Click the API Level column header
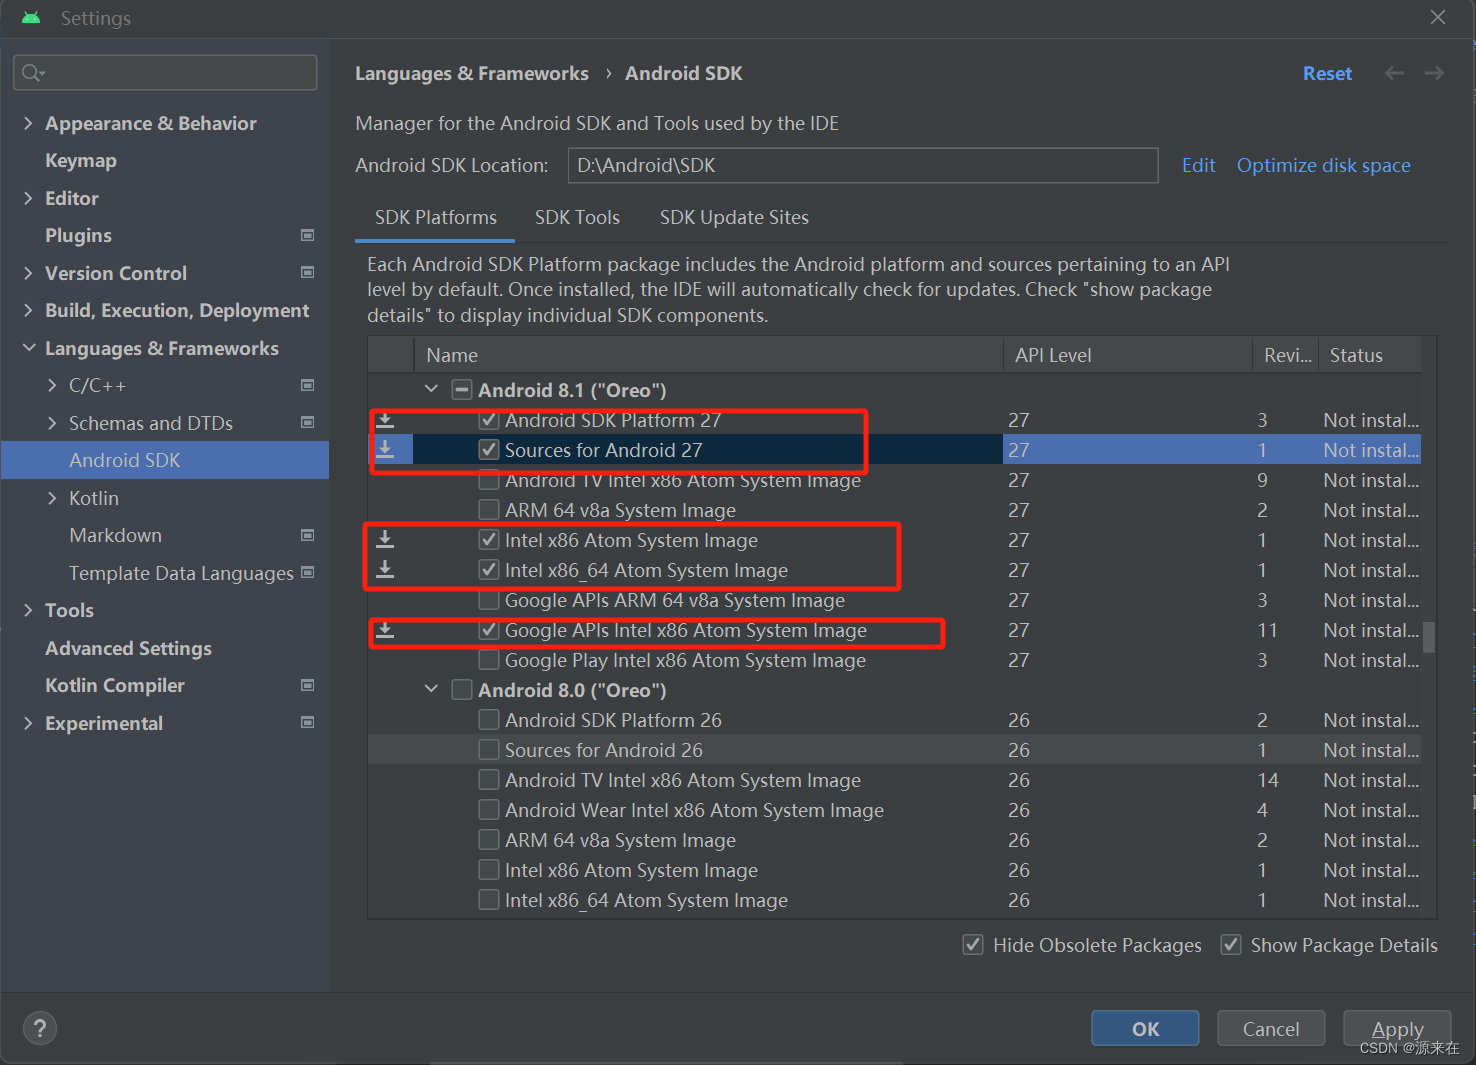 (x=1127, y=355)
